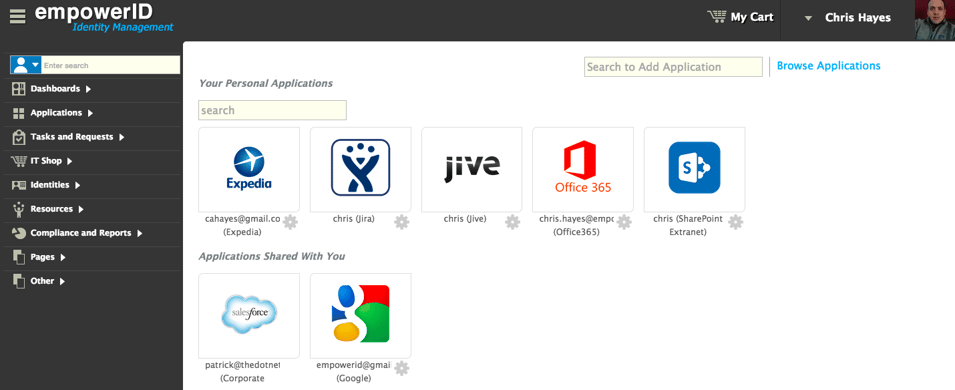Image resolution: width=955 pixels, height=390 pixels.
Task: Expand the Identities arrow
Action: point(77,185)
